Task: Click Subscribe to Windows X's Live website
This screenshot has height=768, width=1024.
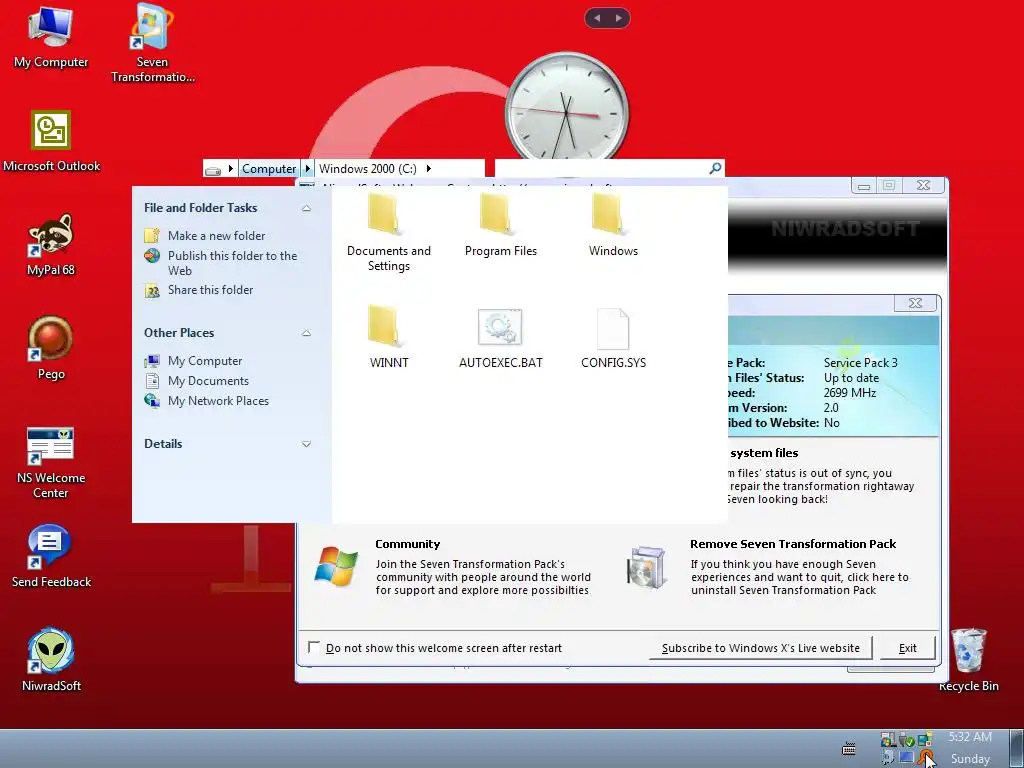Action: pos(761,648)
